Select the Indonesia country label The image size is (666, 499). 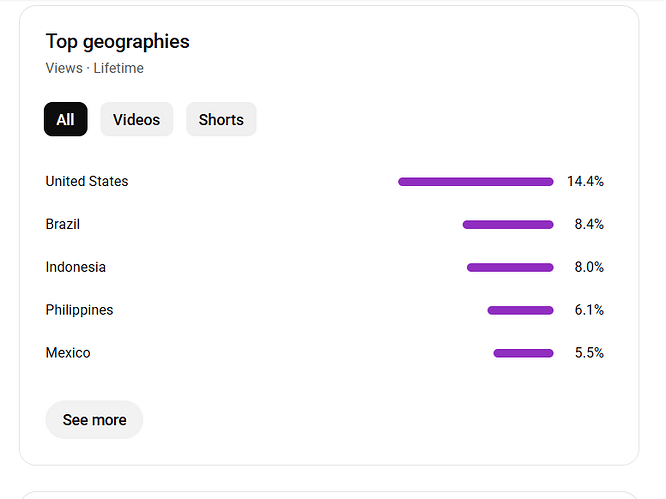(x=75, y=267)
